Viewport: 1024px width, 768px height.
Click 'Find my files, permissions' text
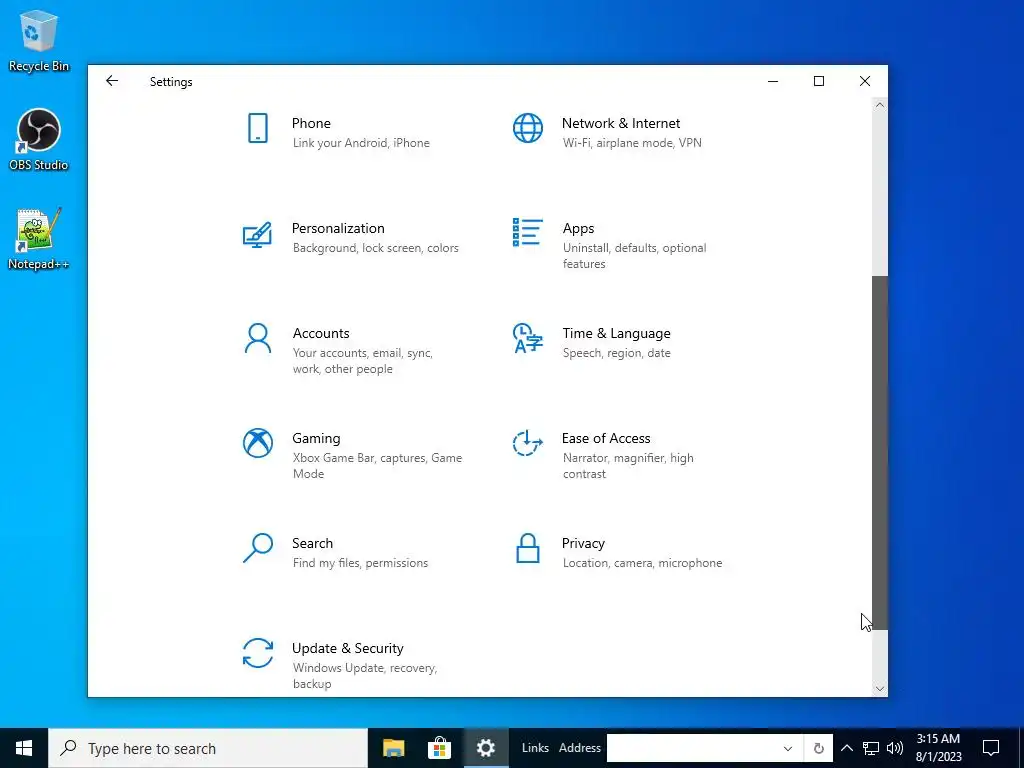[360, 563]
